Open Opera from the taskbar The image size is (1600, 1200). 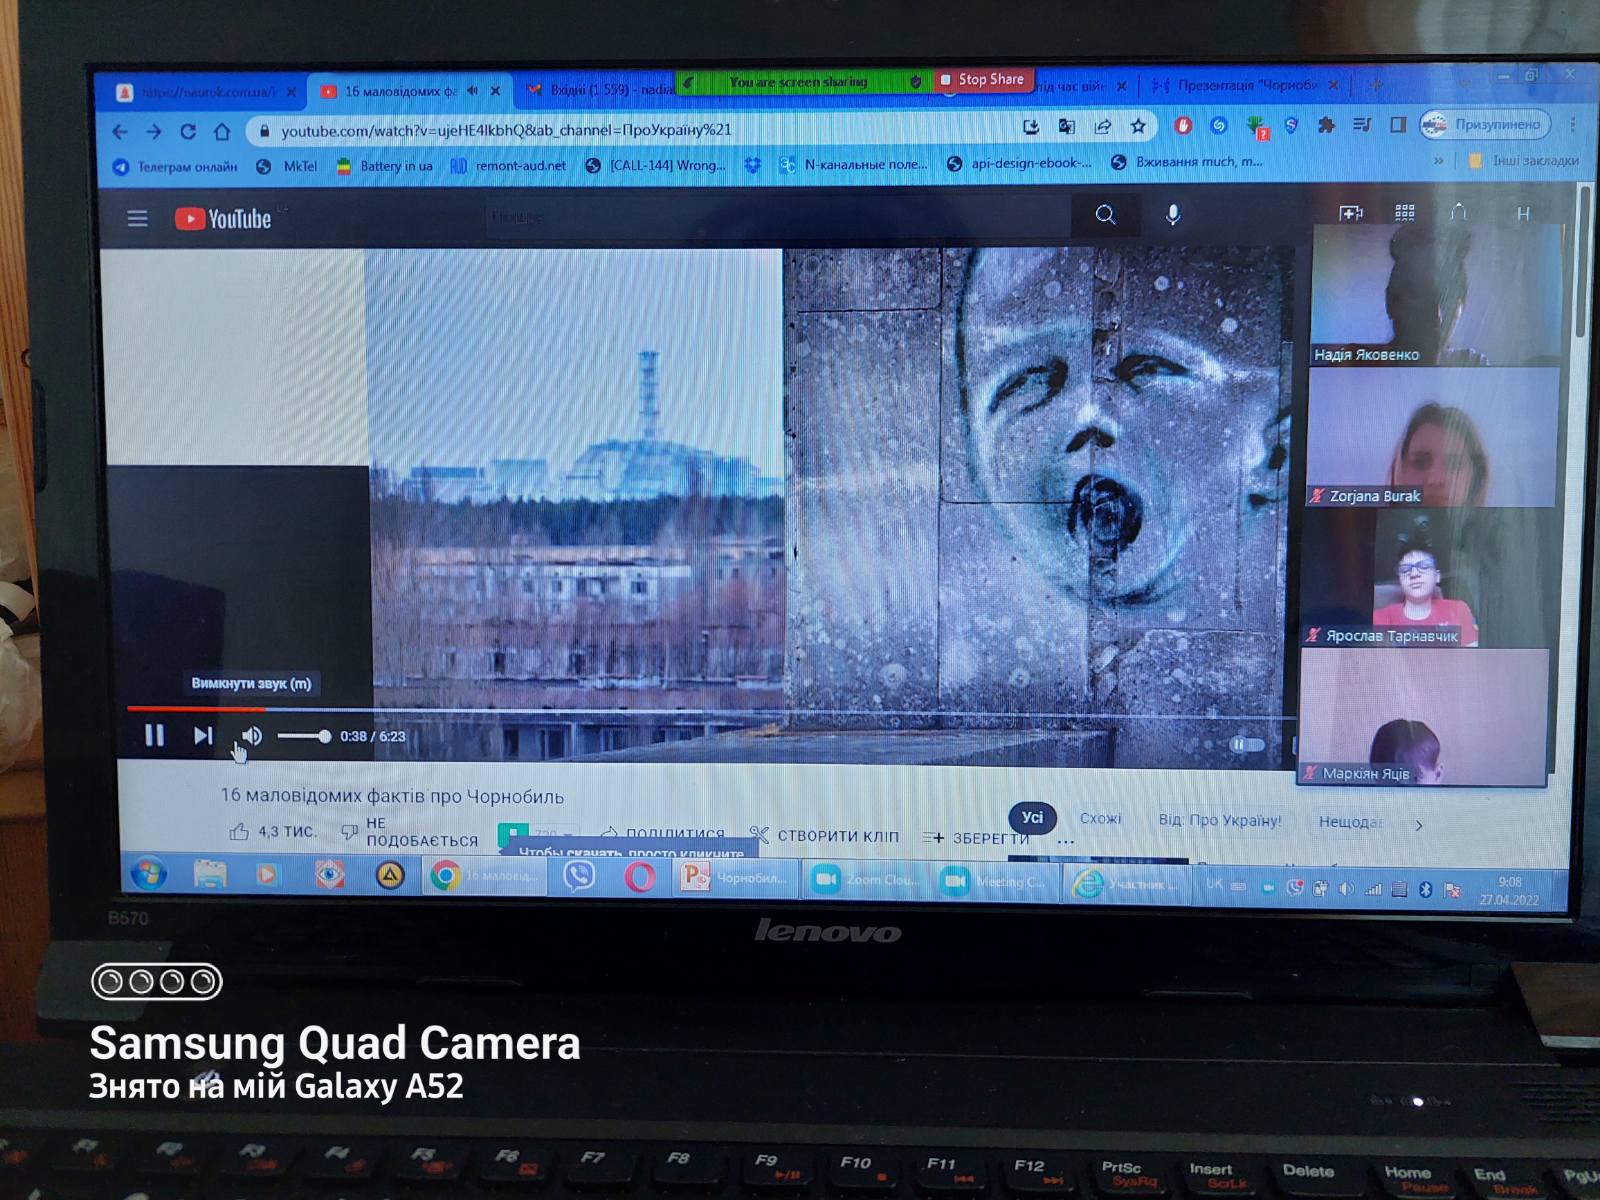click(x=640, y=878)
